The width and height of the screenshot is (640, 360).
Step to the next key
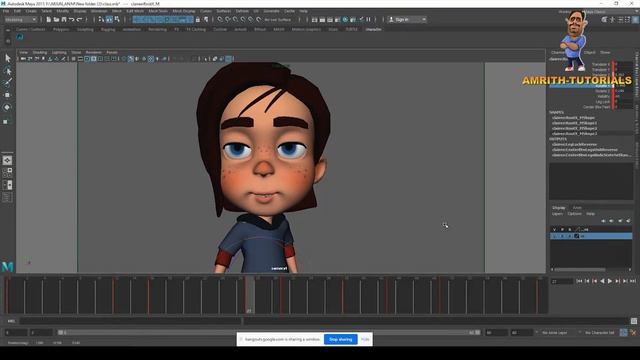pyautogui.click(x=618, y=281)
